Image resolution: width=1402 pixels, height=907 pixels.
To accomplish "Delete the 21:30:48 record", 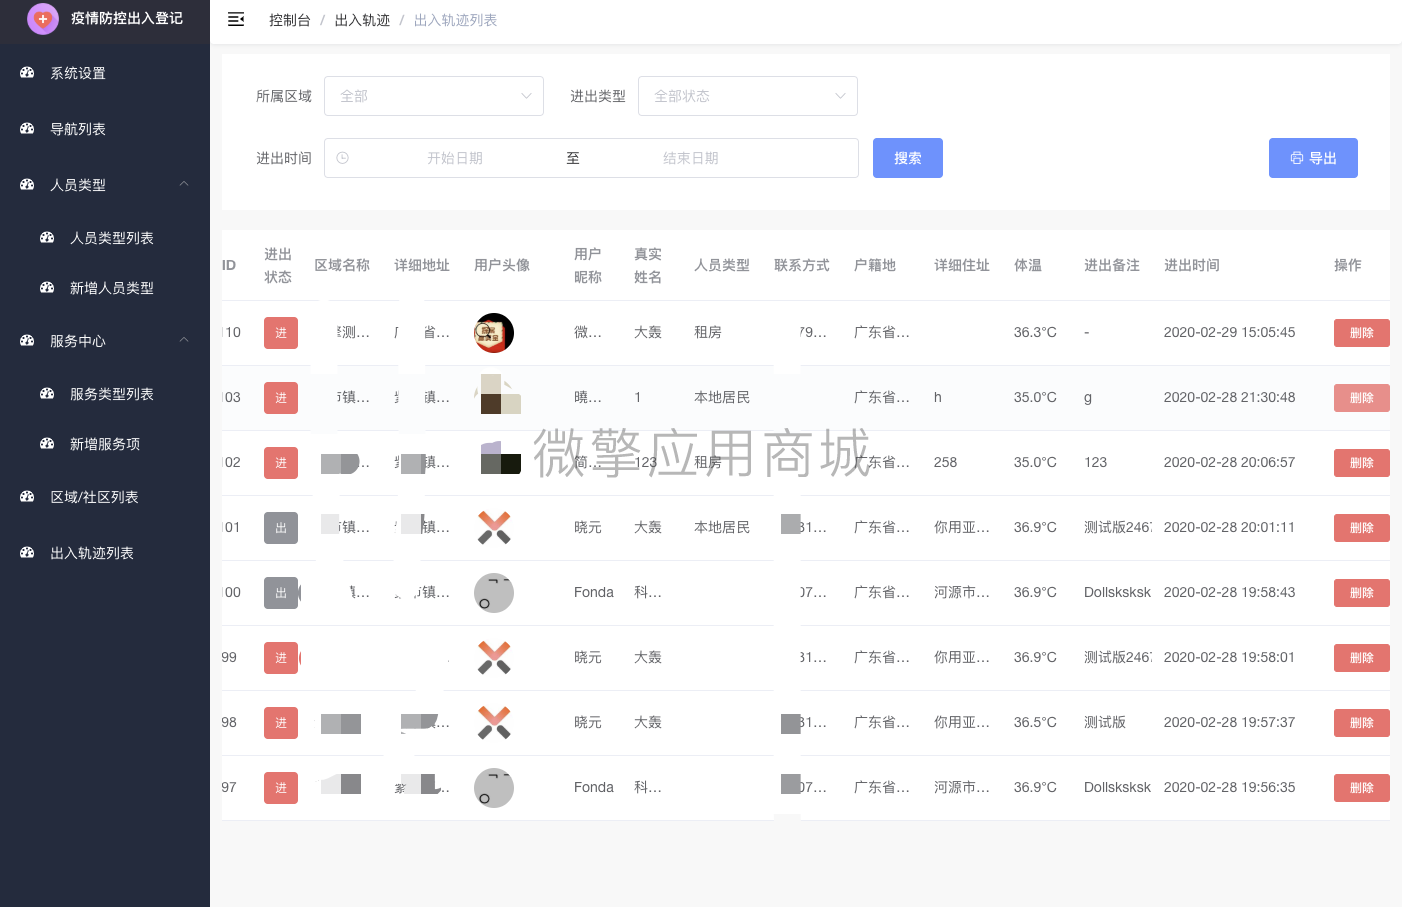I will (x=1361, y=398).
